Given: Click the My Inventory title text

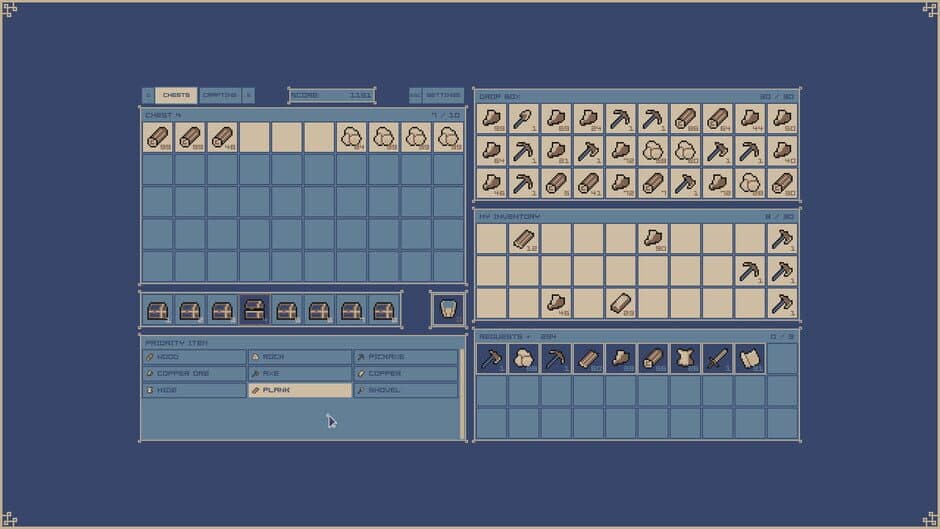Looking at the screenshot, I should (x=510, y=217).
